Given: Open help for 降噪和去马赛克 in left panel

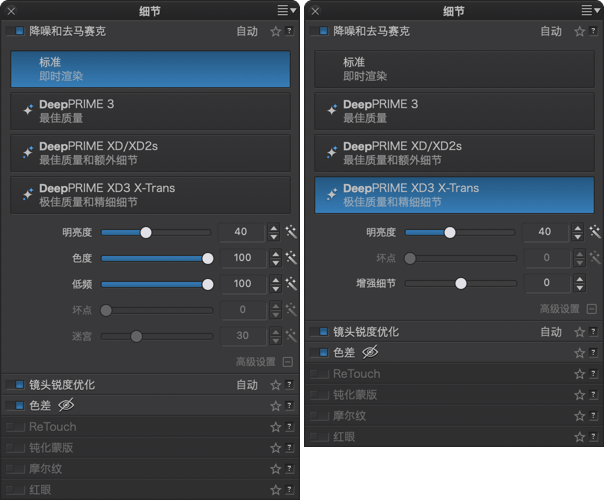Looking at the screenshot, I should [x=289, y=31].
